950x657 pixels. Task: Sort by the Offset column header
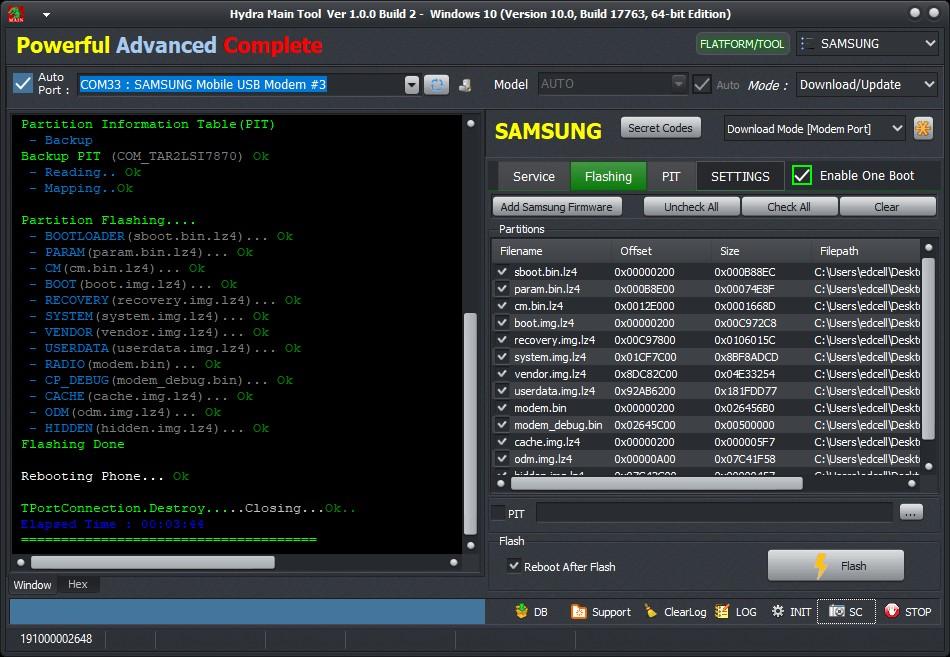(660, 251)
